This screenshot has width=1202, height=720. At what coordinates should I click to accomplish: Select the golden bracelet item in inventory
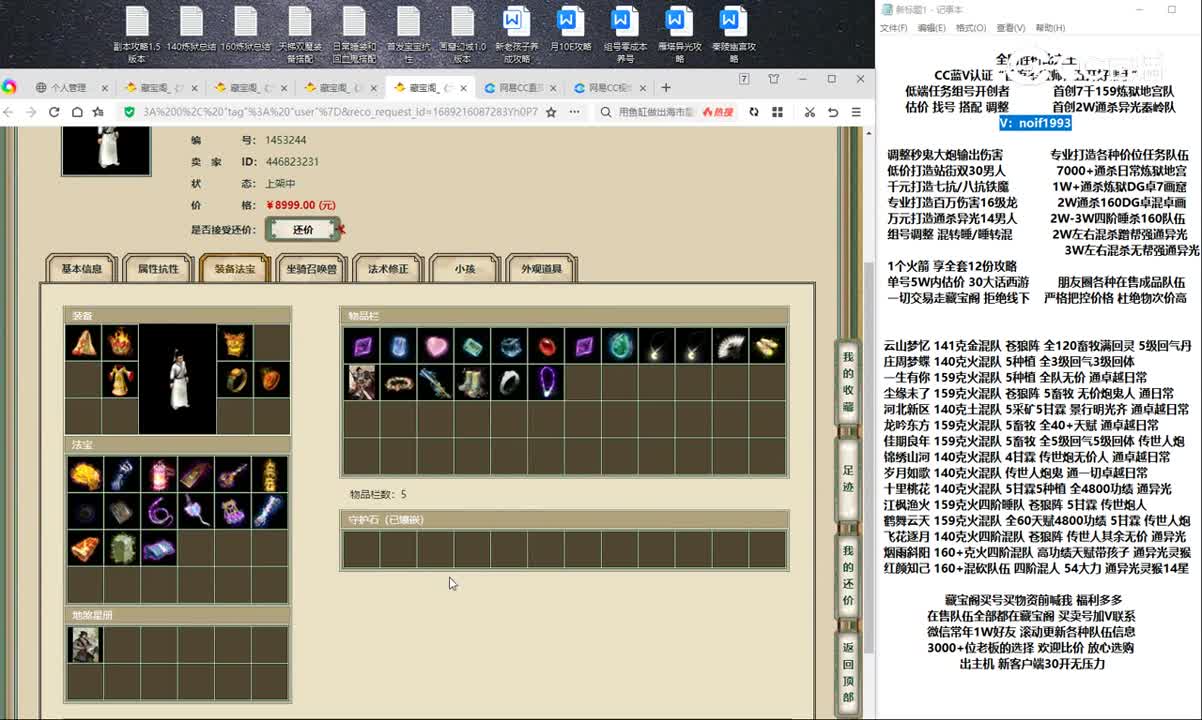pos(398,382)
